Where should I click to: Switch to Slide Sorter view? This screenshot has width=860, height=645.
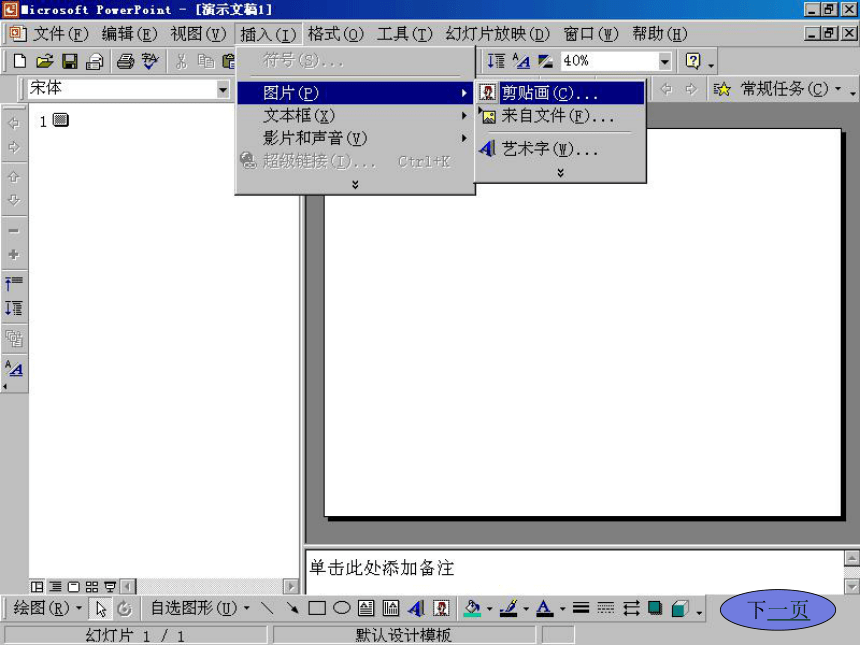[92, 587]
